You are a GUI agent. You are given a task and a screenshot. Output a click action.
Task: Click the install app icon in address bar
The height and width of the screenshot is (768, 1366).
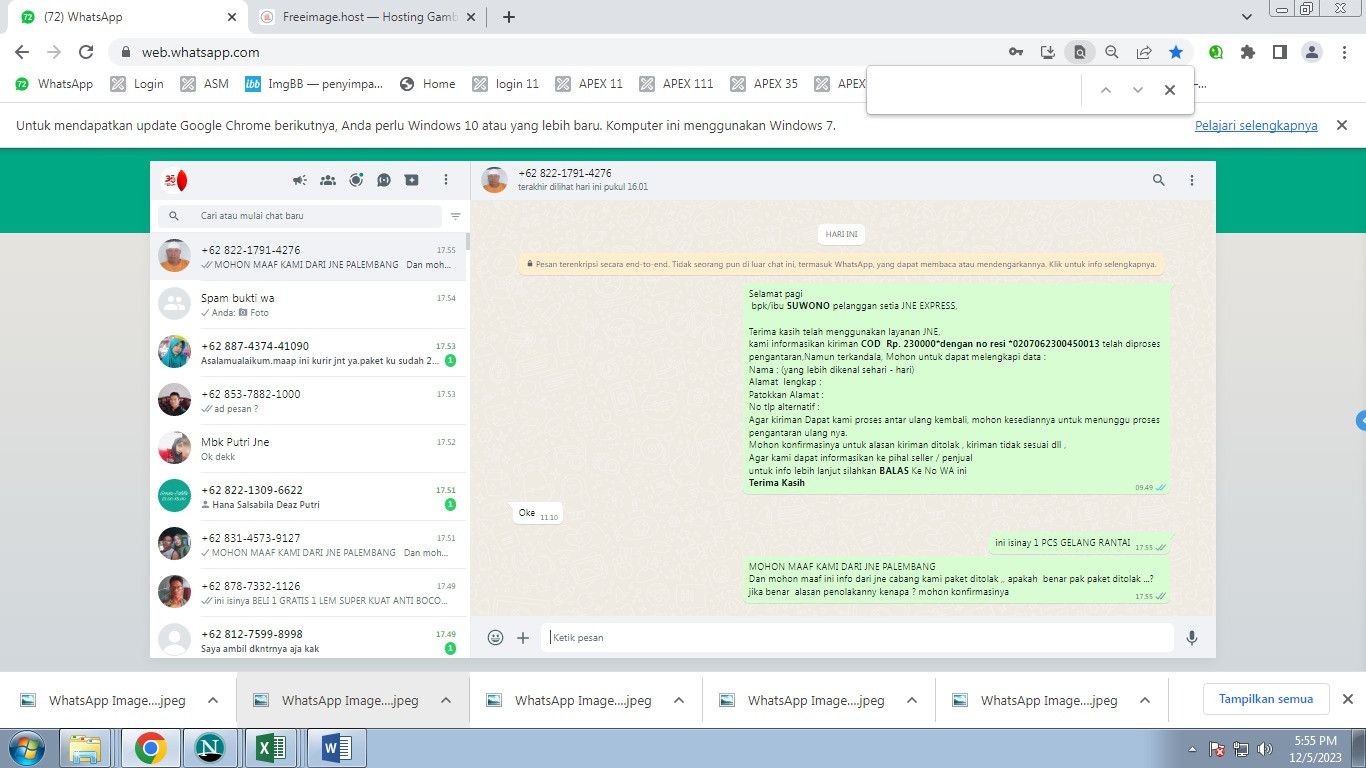(x=1048, y=52)
